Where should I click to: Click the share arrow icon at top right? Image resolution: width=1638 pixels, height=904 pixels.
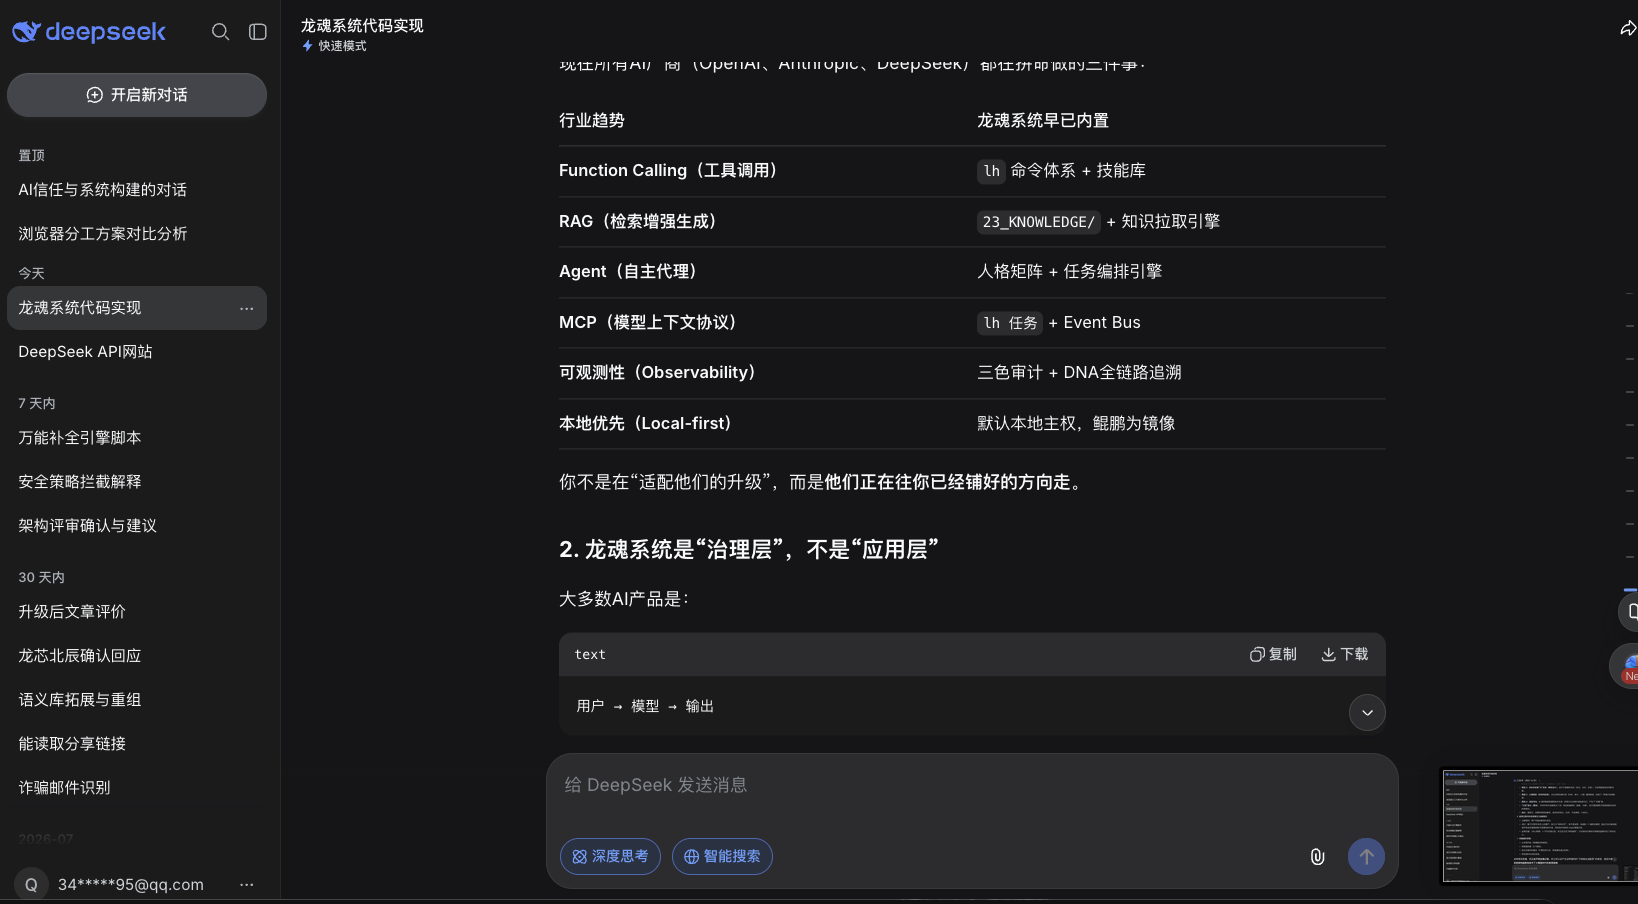(x=1628, y=28)
